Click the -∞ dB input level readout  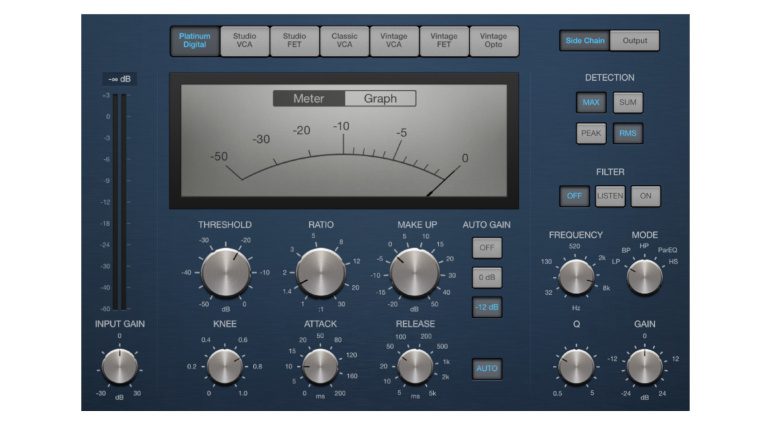click(x=119, y=79)
